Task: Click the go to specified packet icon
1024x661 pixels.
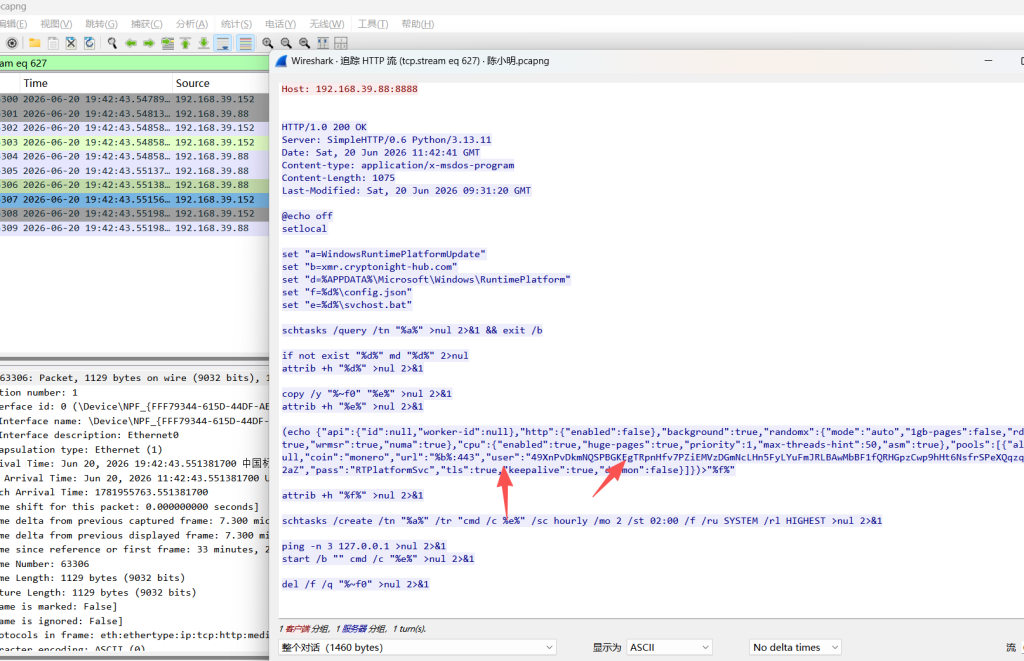Action: point(167,43)
